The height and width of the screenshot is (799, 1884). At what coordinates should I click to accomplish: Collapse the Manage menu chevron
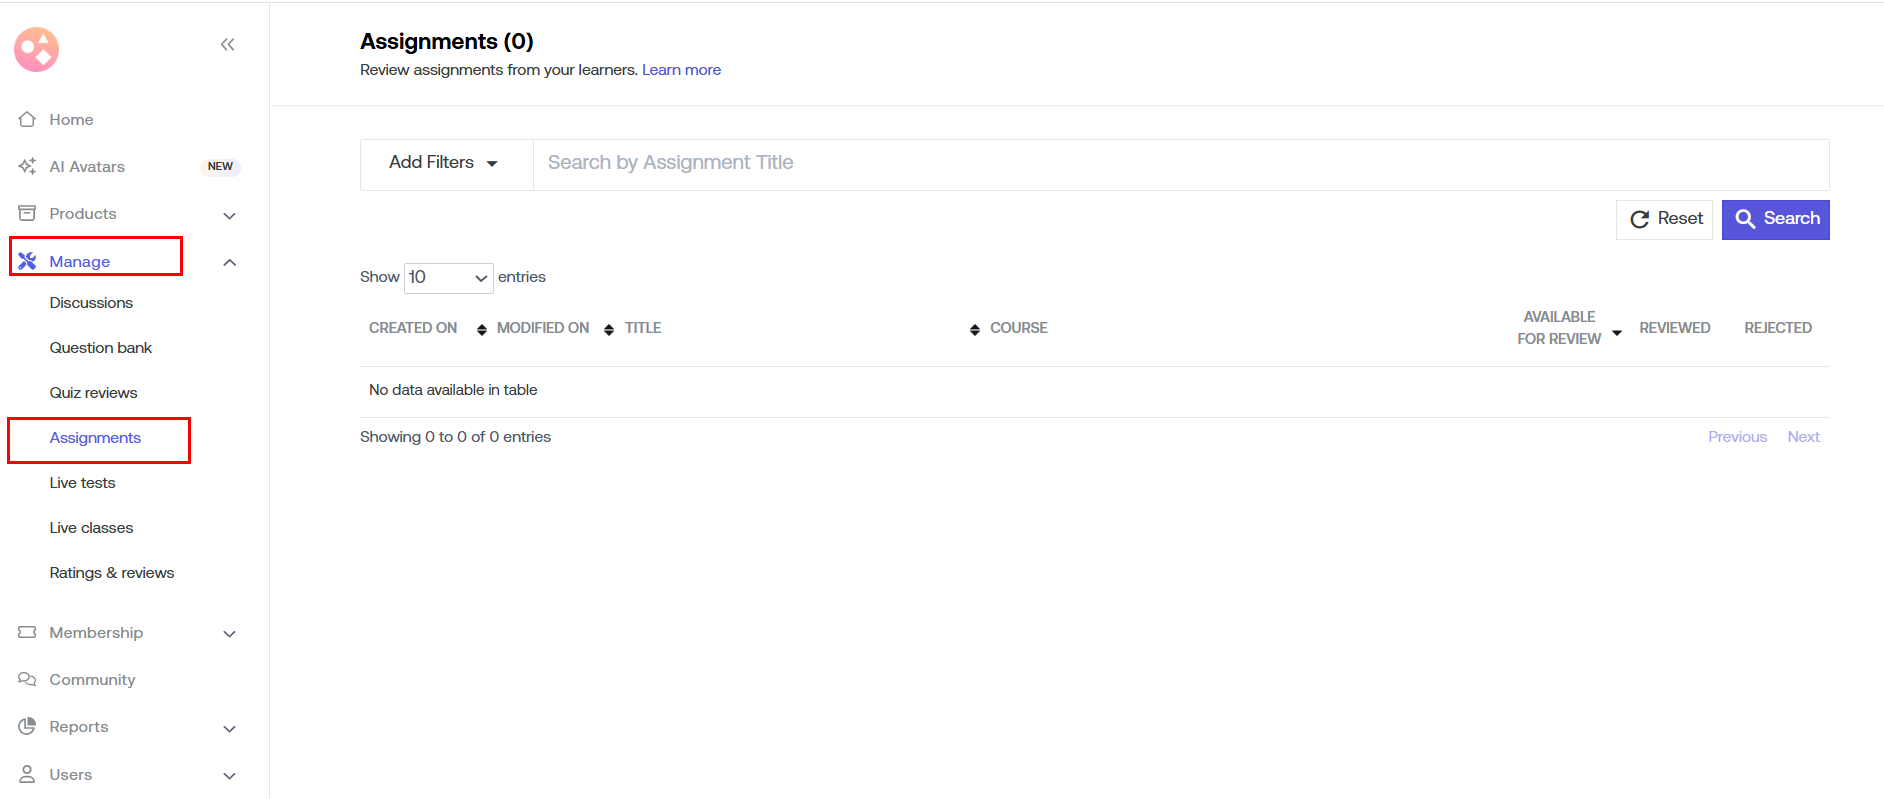(x=229, y=262)
